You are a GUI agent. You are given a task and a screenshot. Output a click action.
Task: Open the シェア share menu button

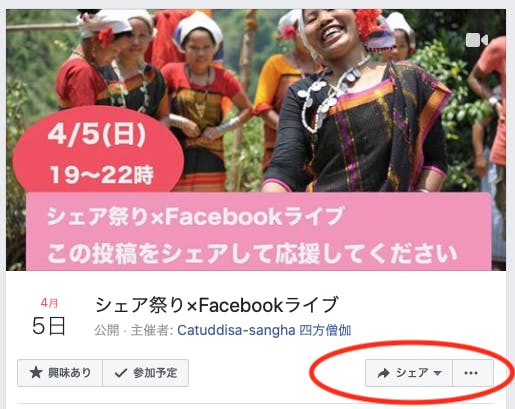(x=409, y=373)
